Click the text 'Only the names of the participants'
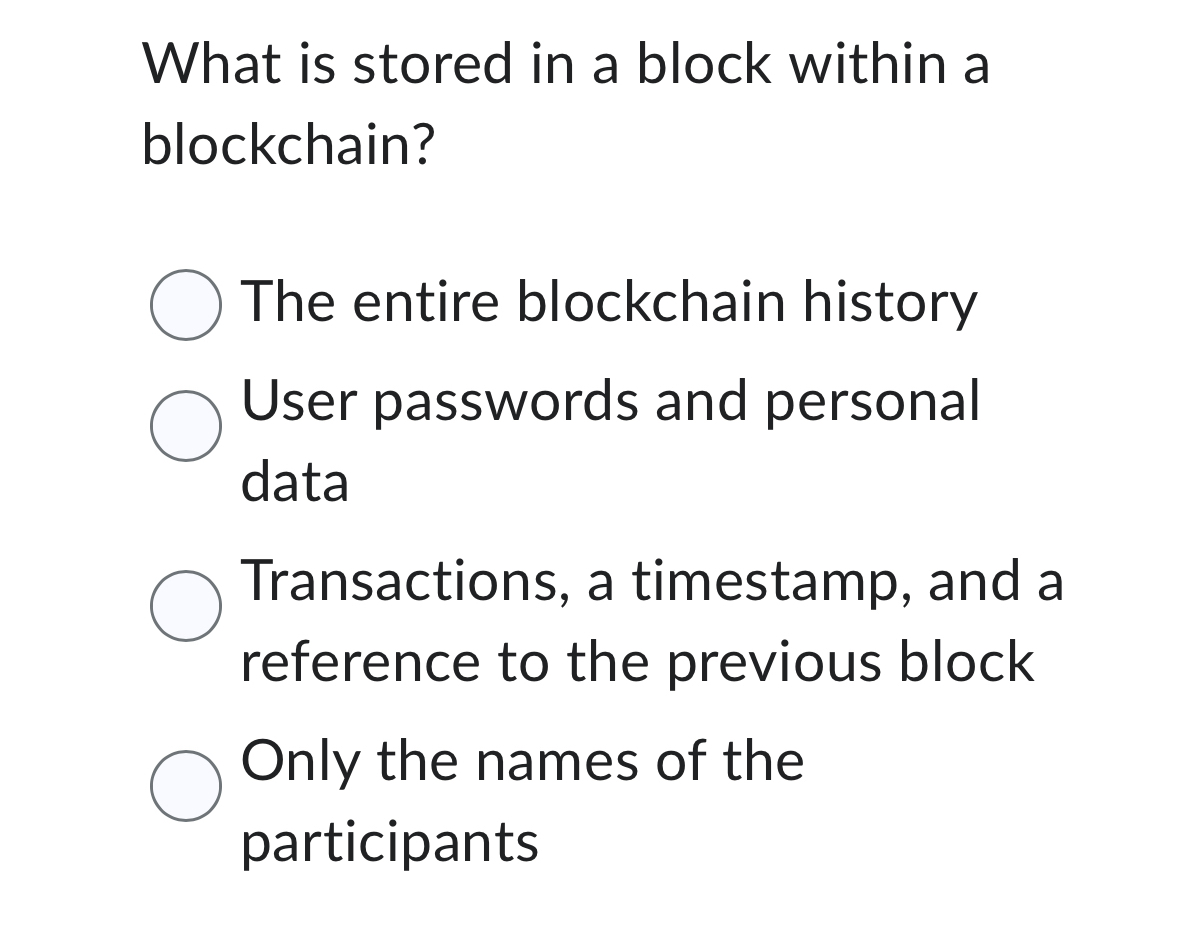The image size is (1179, 927). 520,763
